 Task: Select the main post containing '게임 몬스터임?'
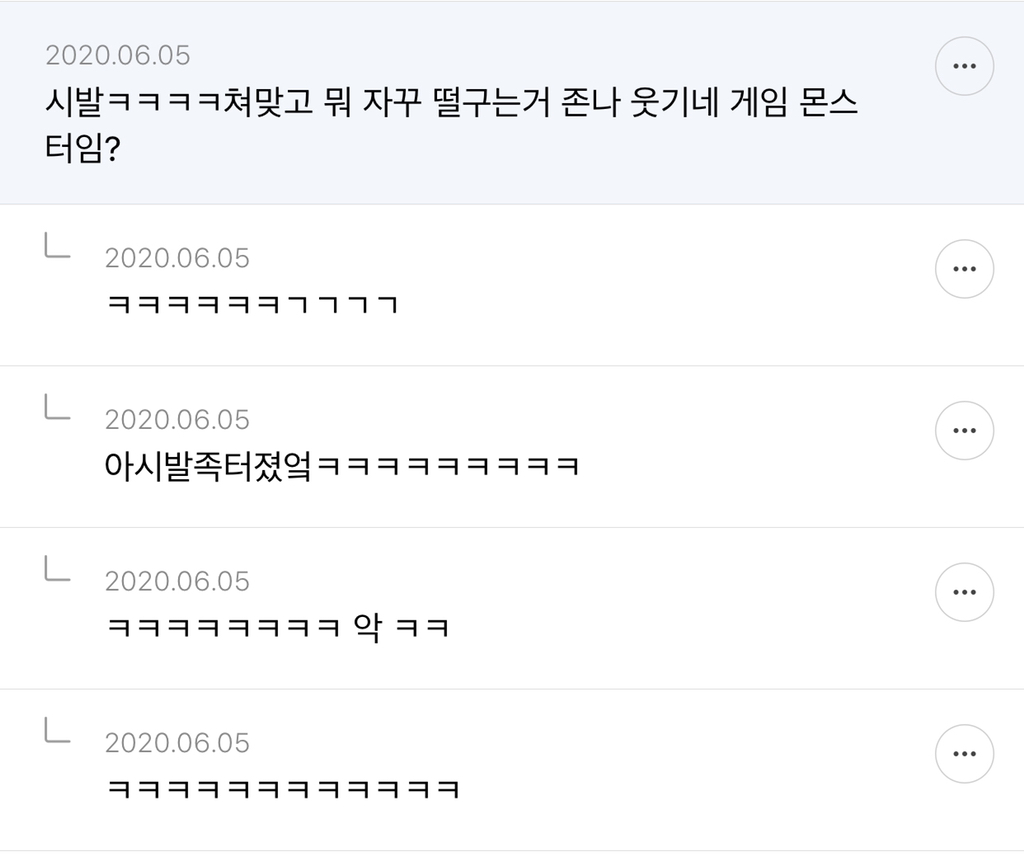[x=450, y=120]
